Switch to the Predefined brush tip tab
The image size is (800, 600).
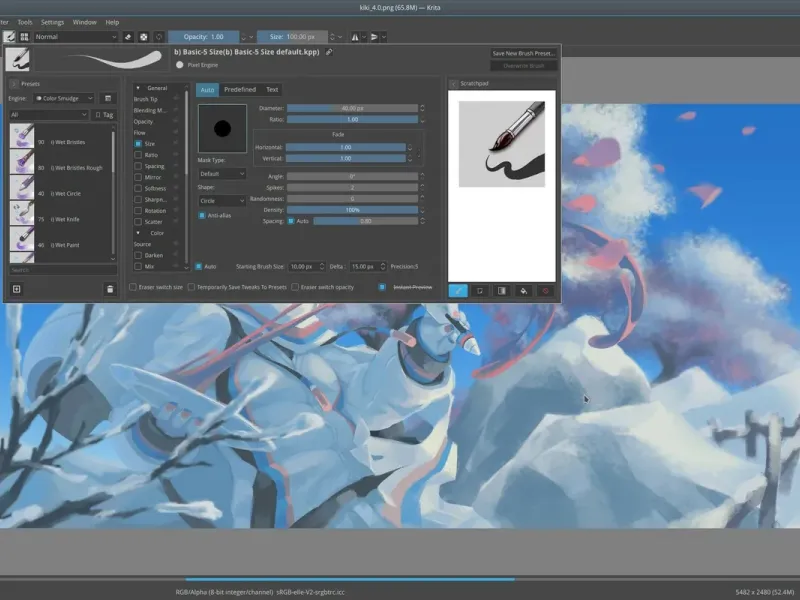tap(239, 90)
